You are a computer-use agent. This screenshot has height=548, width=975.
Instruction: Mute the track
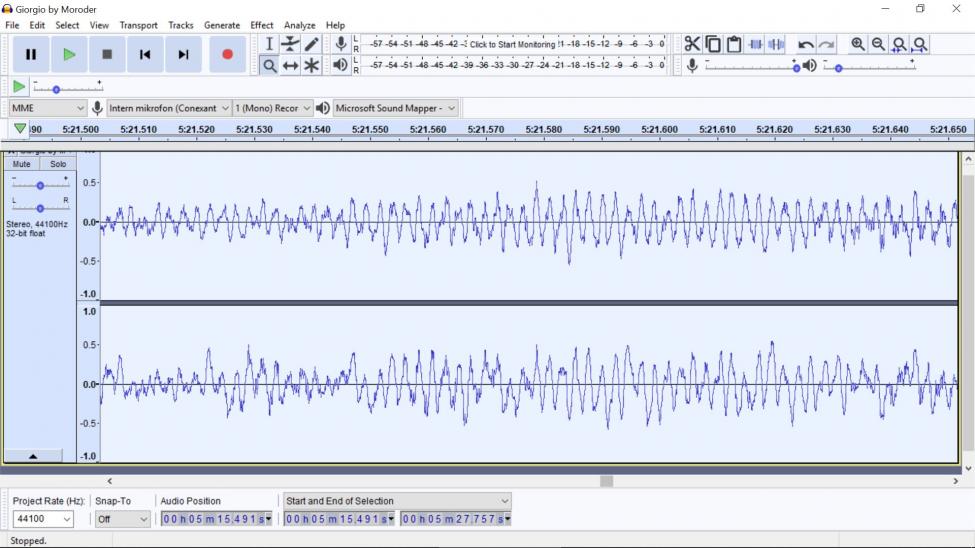(x=22, y=164)
